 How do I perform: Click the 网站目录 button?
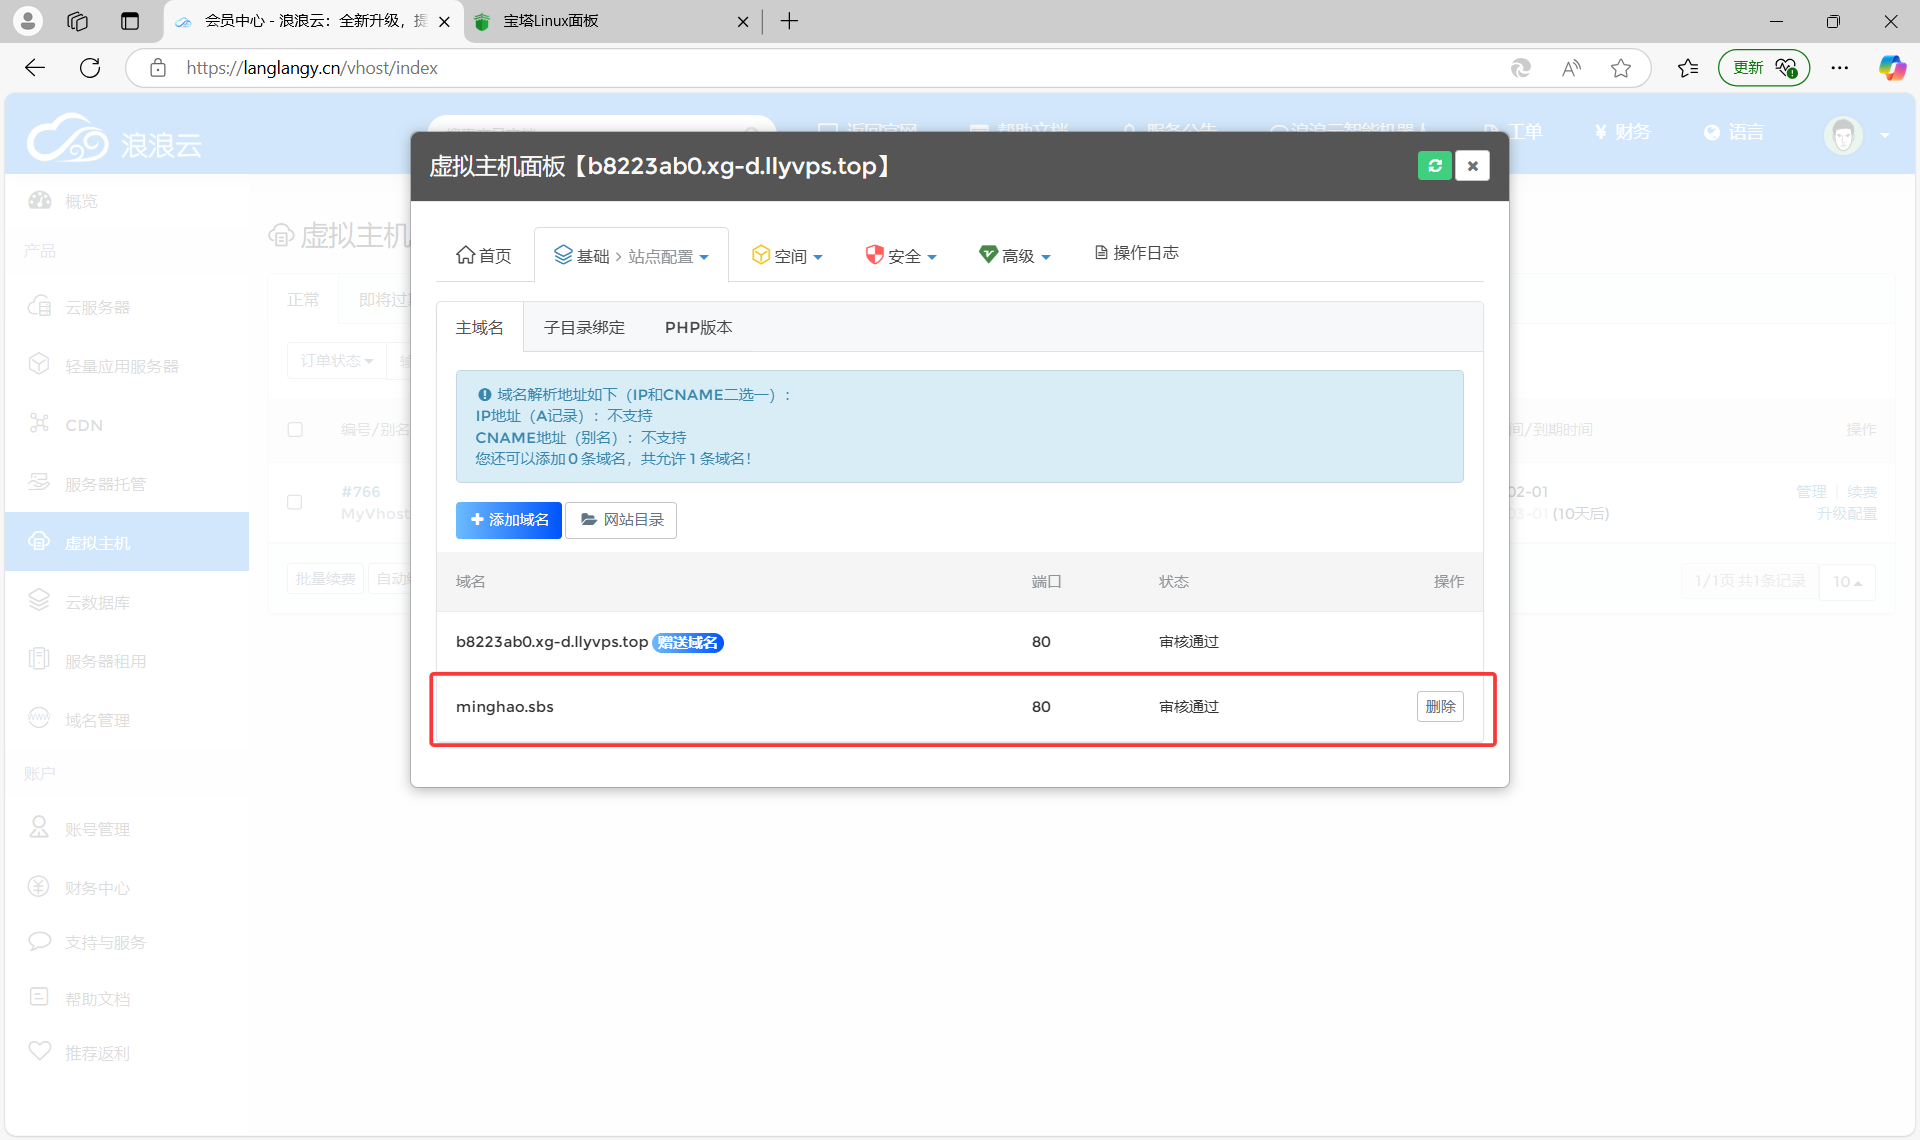[621, 520]
